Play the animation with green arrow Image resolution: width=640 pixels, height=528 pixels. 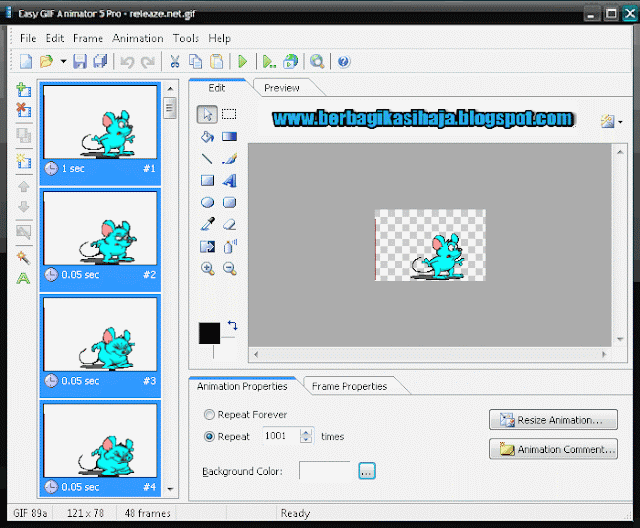[x=243, y=62]
